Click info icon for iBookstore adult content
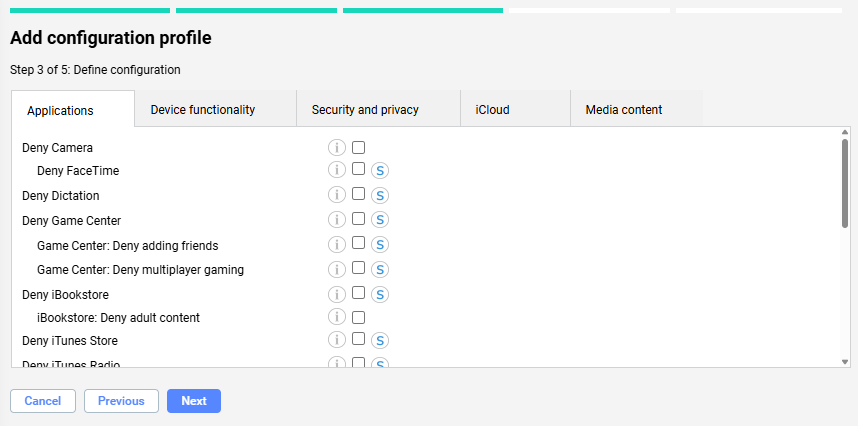 coord(337,318)
